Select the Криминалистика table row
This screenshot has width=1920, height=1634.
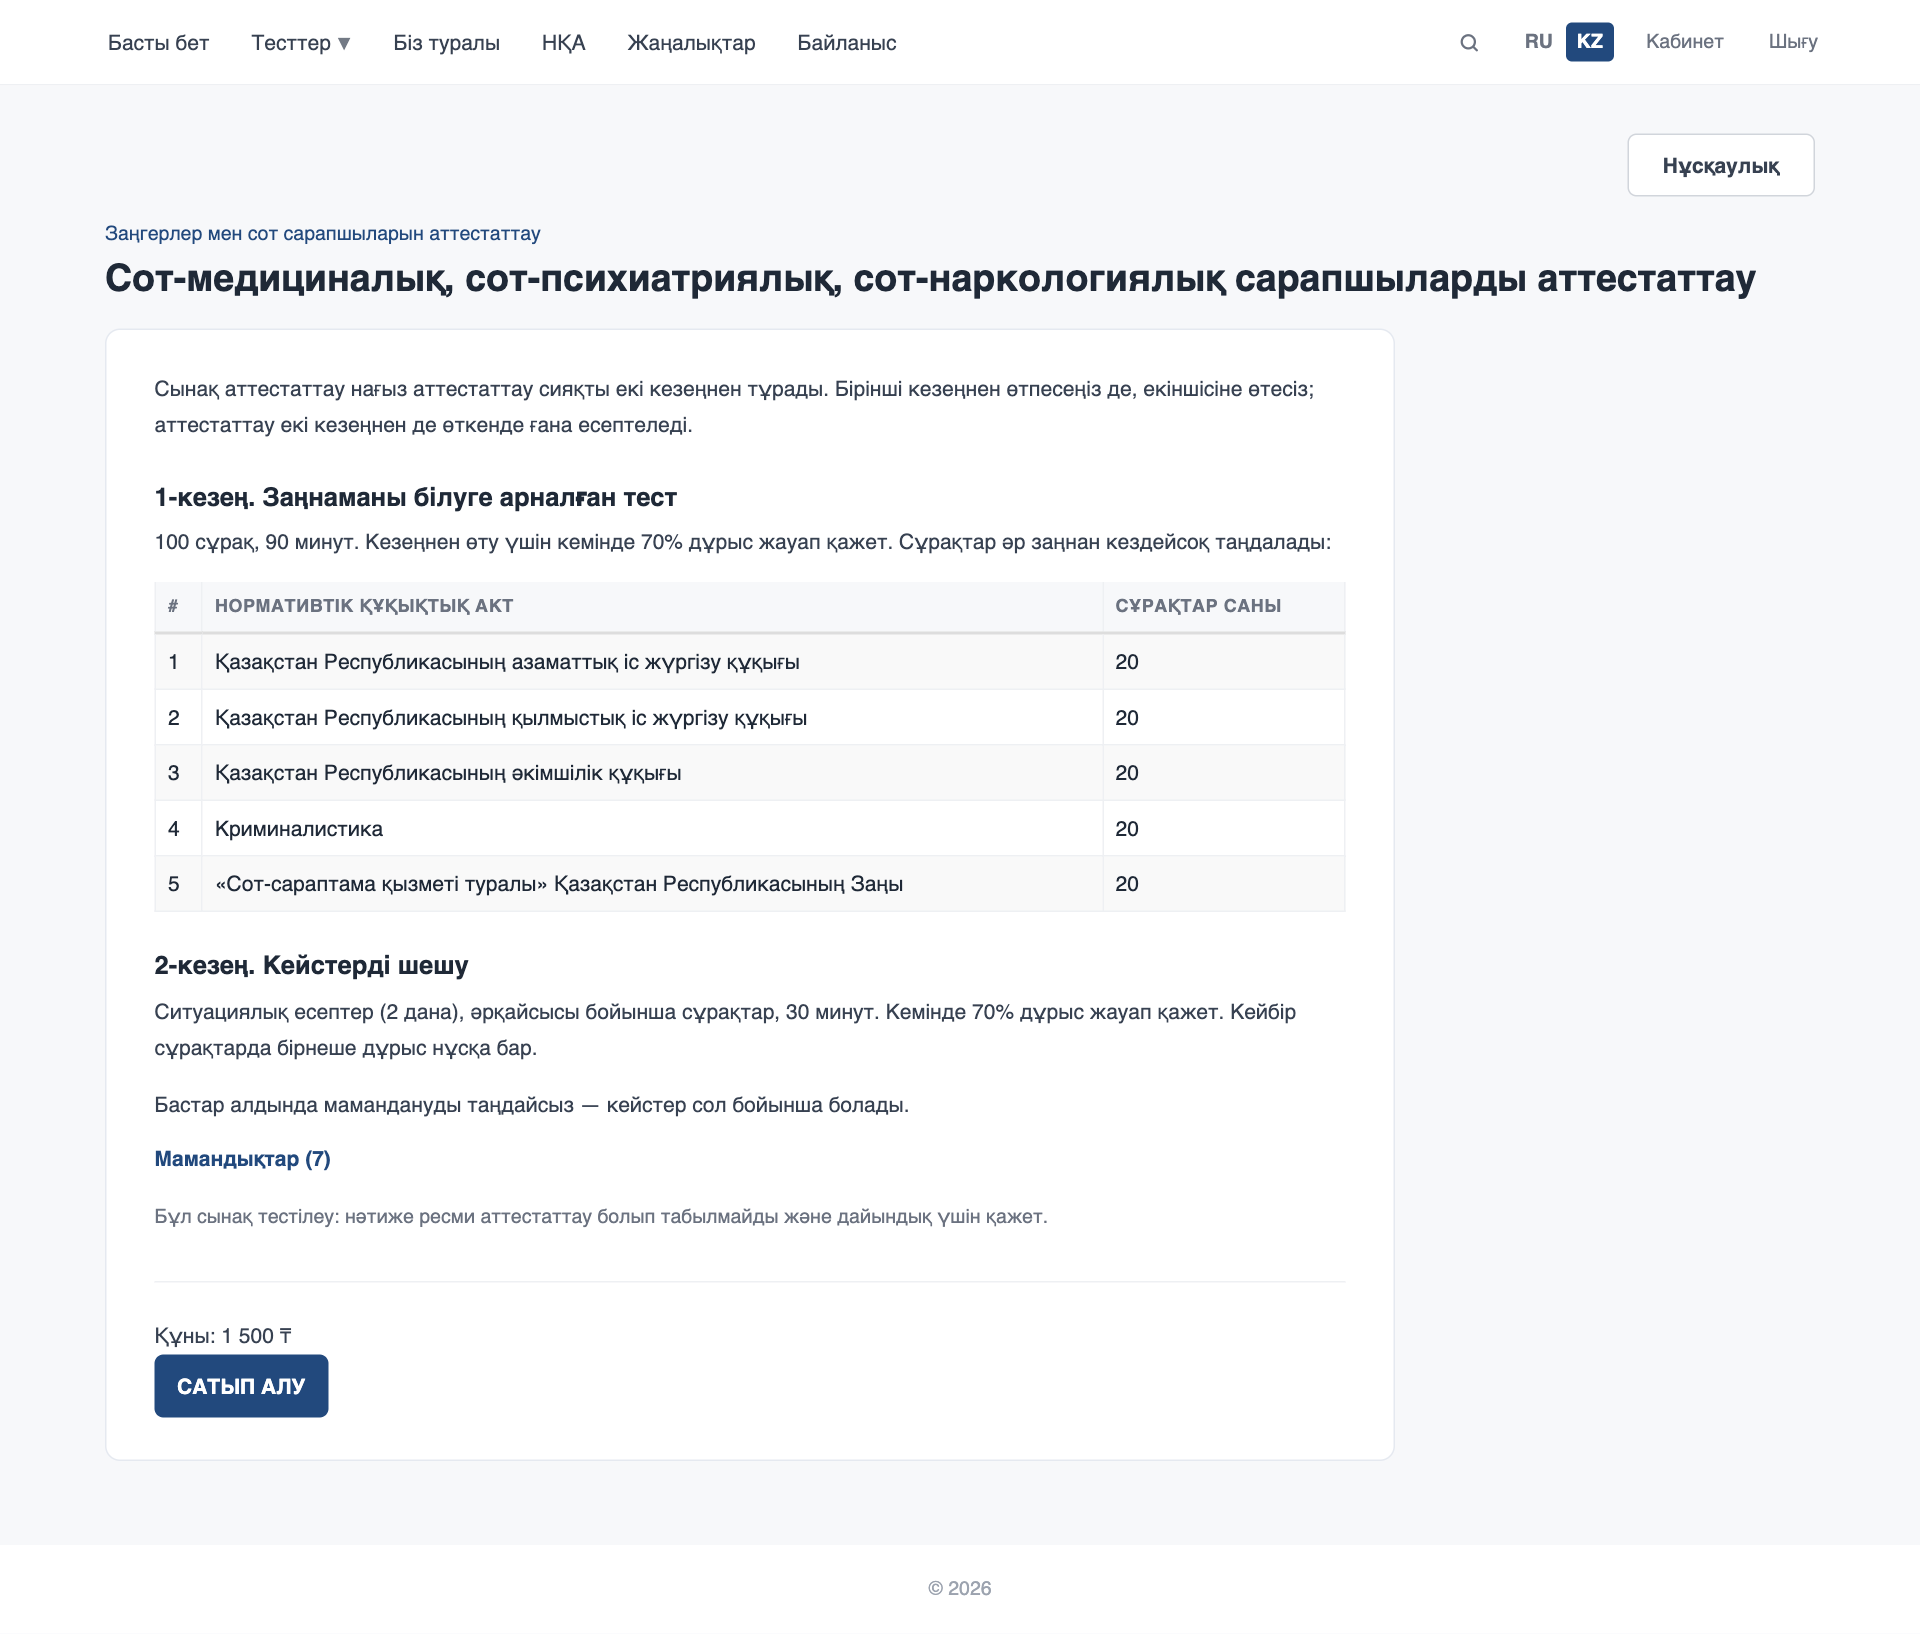(750, 829)
